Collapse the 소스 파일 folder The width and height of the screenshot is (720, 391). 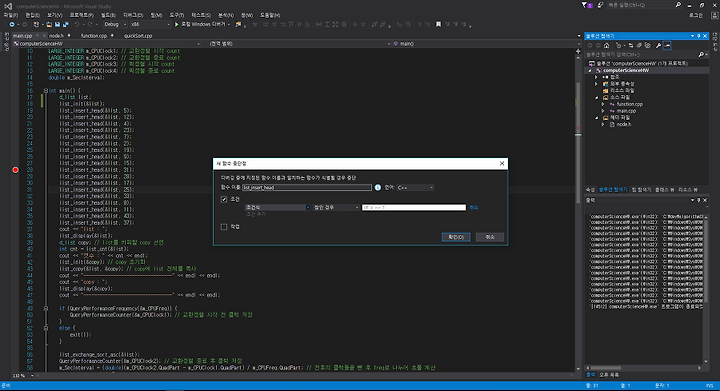pos(597,97)
